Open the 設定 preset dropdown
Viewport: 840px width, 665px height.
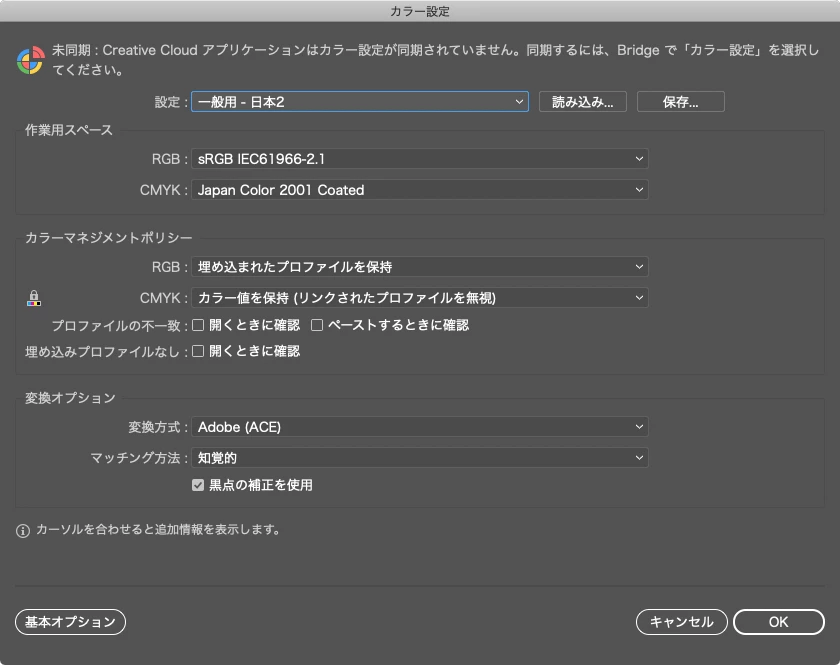pyautogui.click(x=359, y=102)
